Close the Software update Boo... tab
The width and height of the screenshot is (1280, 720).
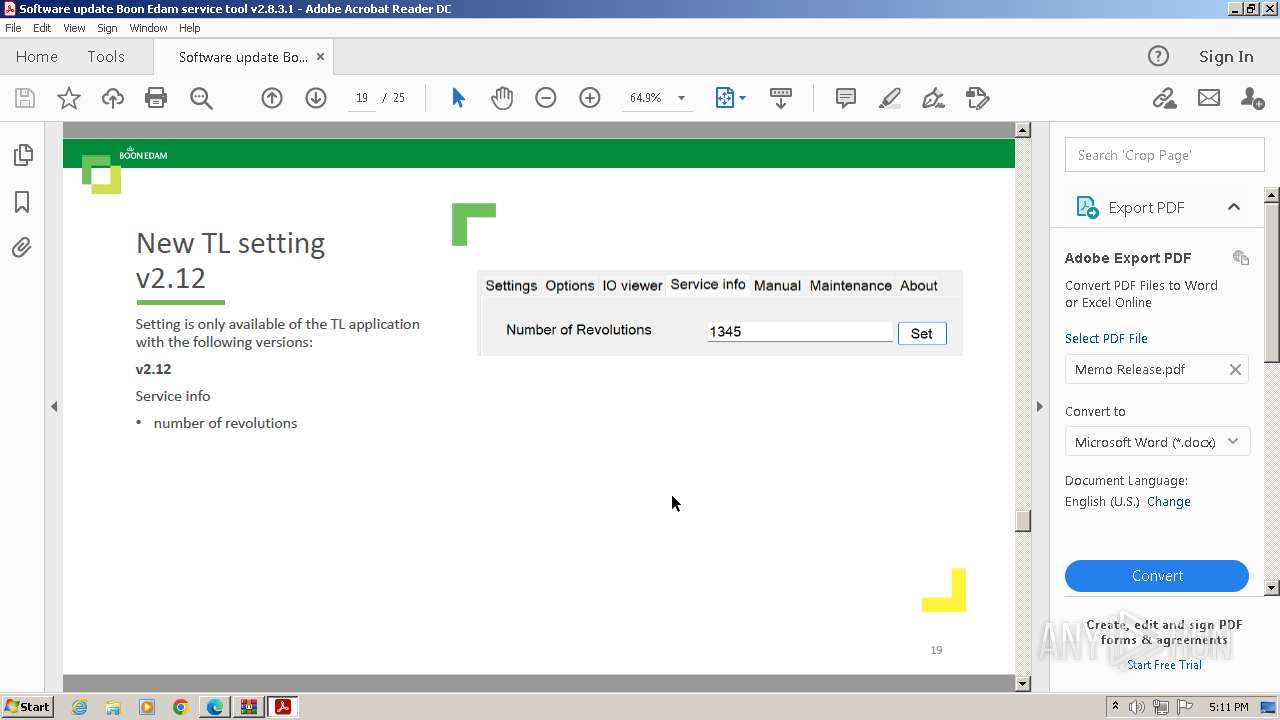[320, 57]
